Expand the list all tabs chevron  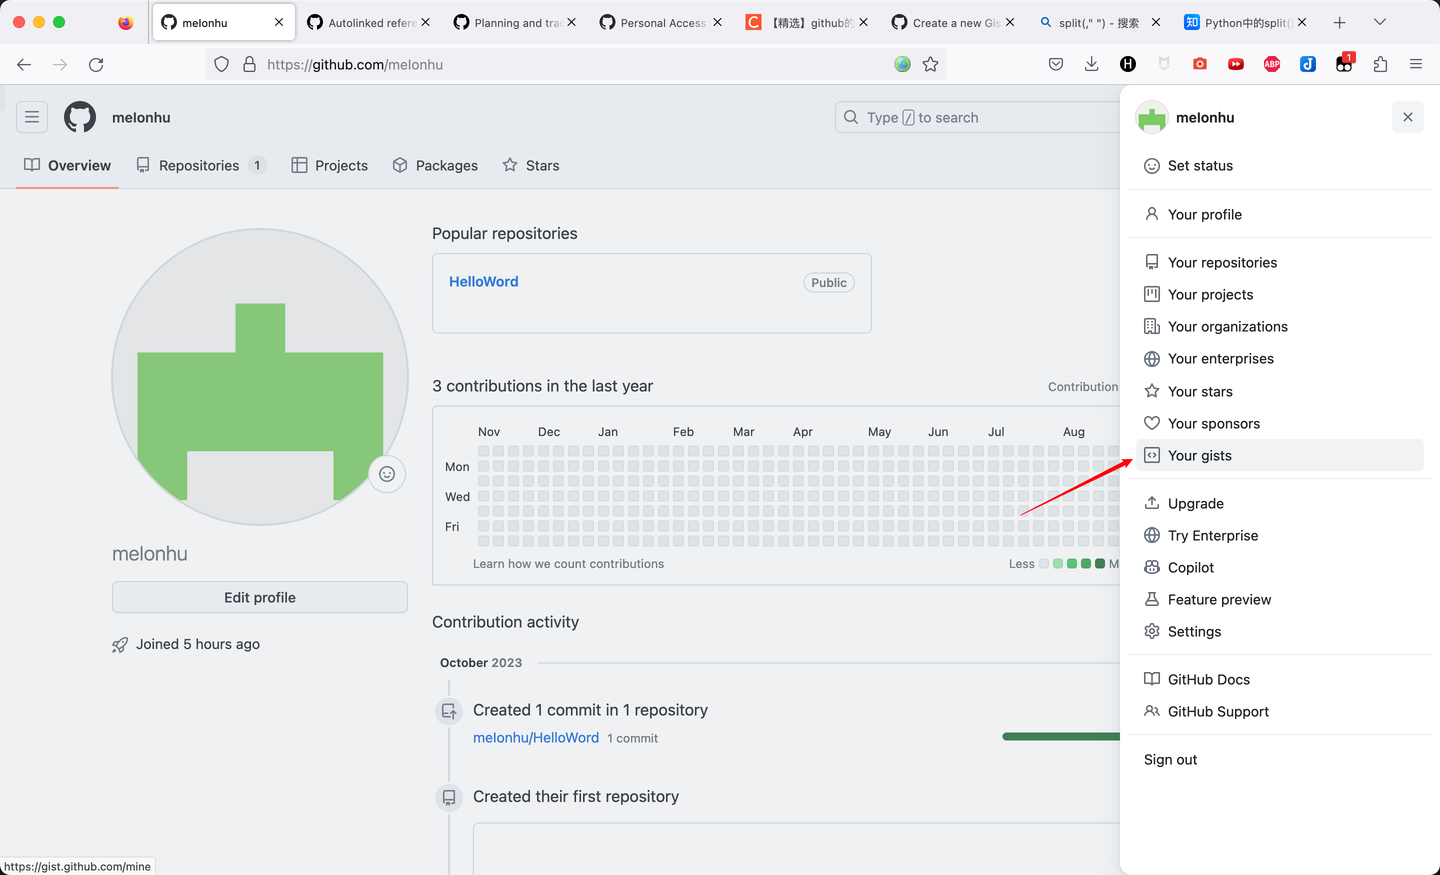(x=1380, y=22)
